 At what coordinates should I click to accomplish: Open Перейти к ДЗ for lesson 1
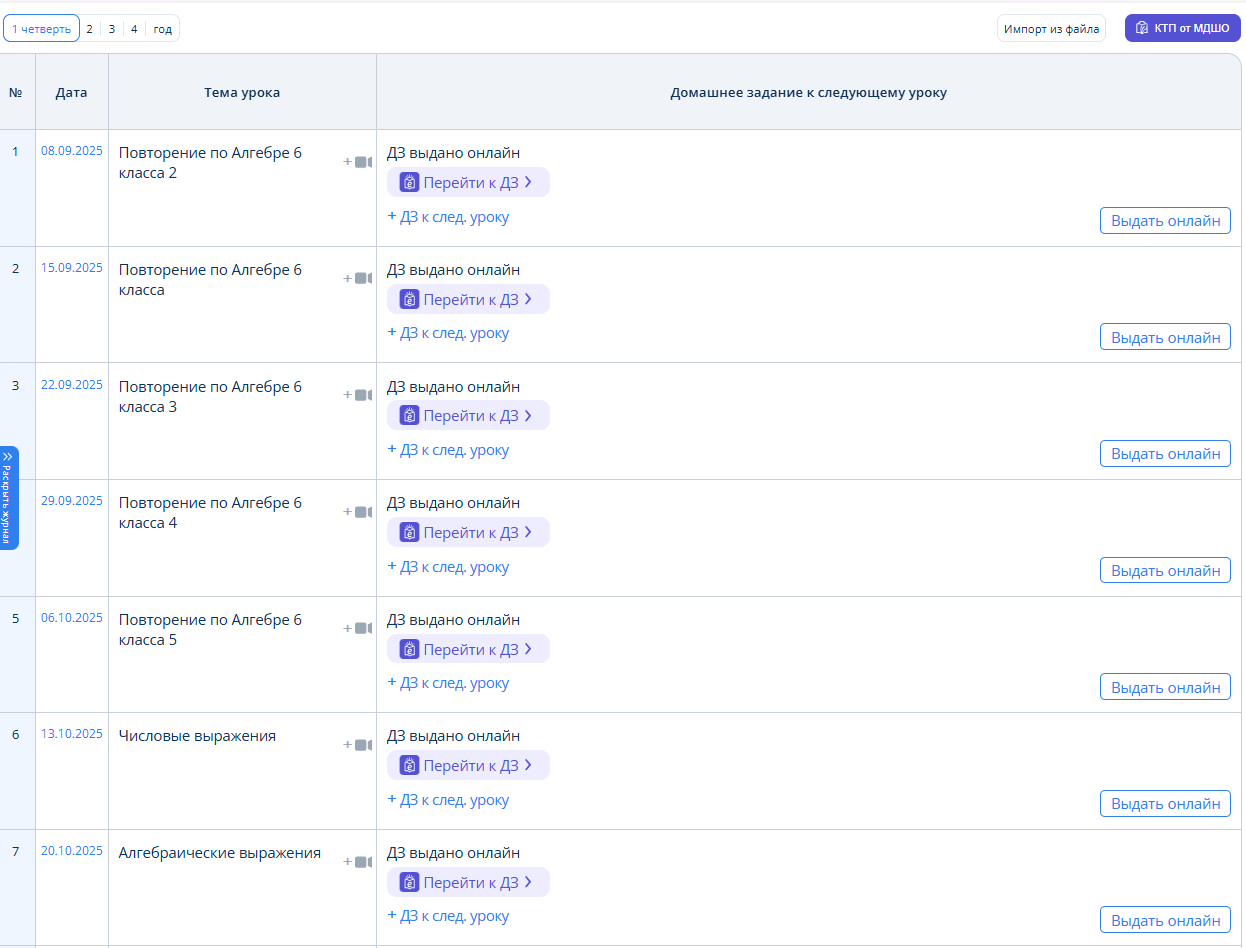pos(468,182)
